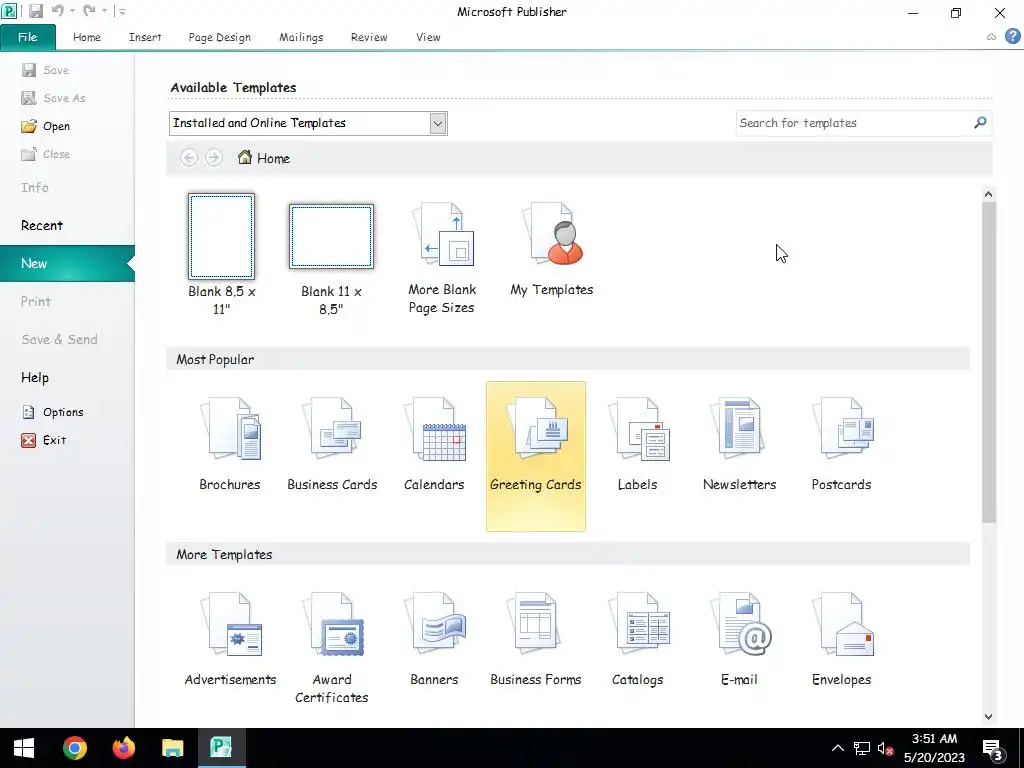Screen dimensions: 1024x768
Task: Launch Firefox from the taskbar
Action: [x=123, y=748]
